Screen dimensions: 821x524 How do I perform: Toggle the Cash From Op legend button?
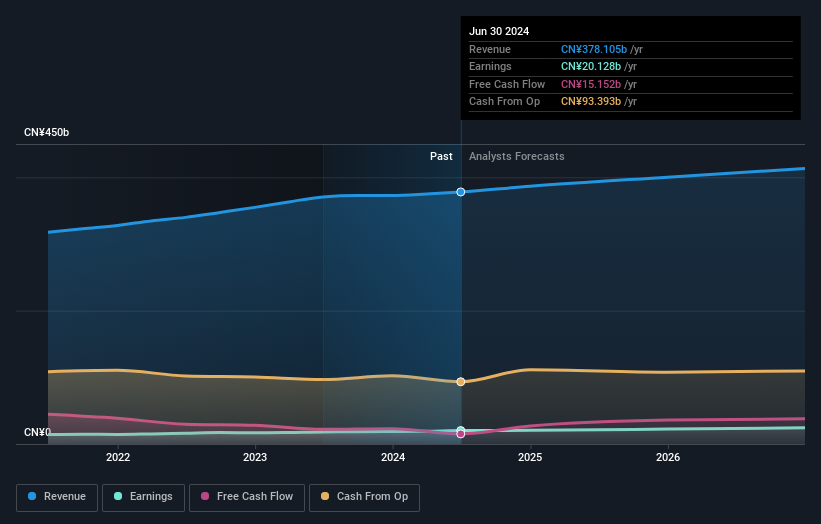tap(364, 497)
